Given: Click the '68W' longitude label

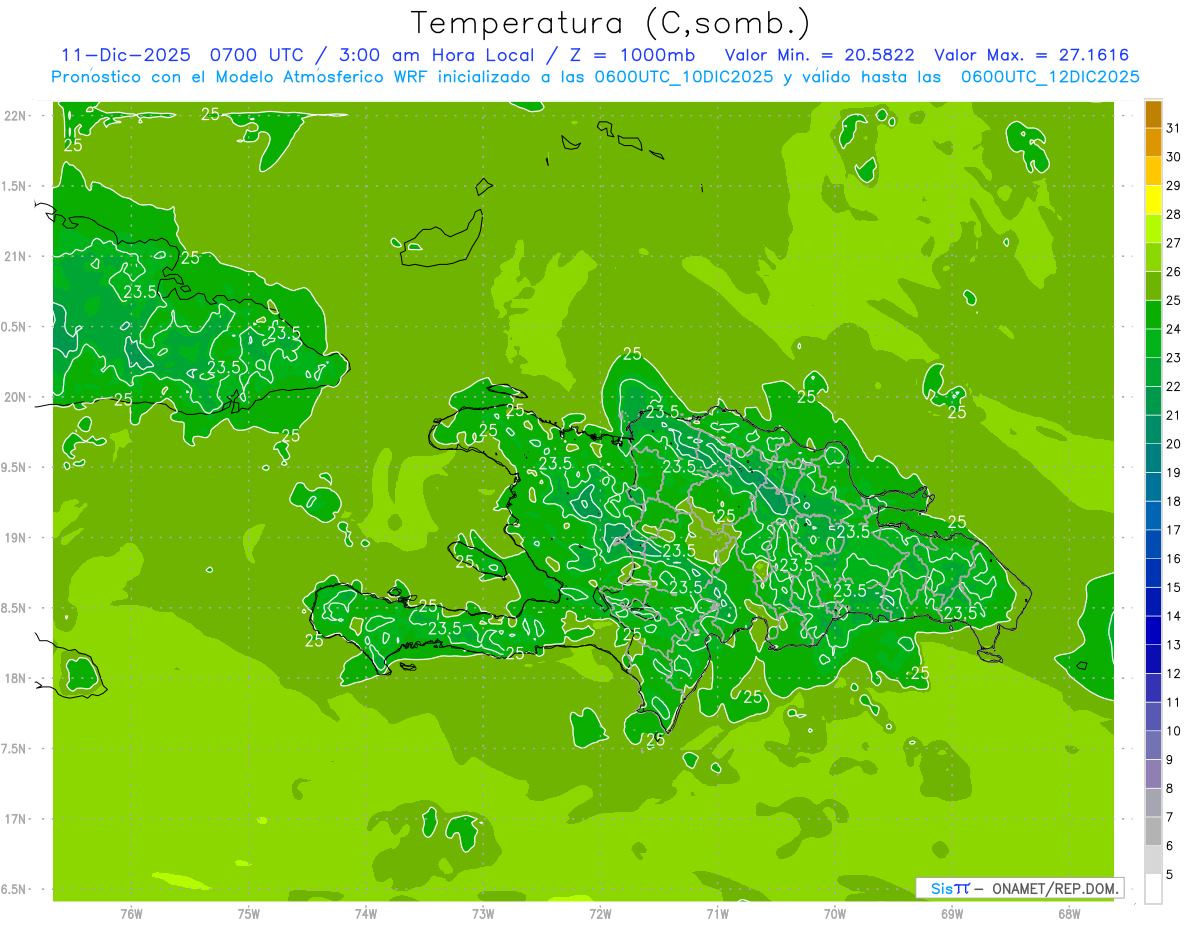Looking at the screenshot, I should point(1069,913).
